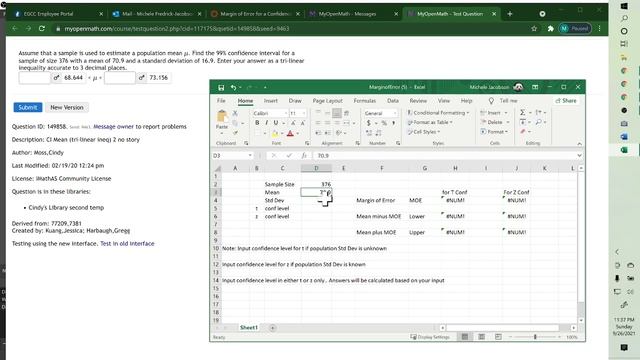Switch to the Page Layout ribbon tab
This screenshot has width=640, height=360.
(x=327, y=100)
